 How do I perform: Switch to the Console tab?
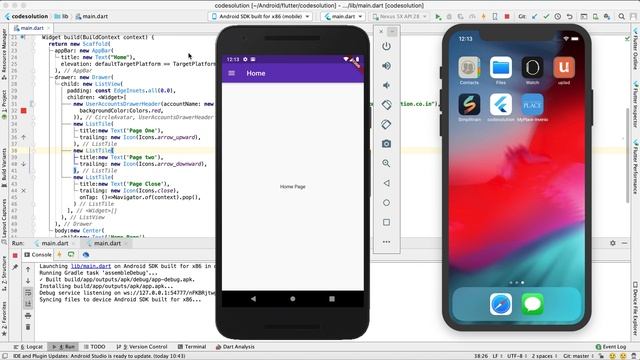pyautogui.click(x=38, y=255)
